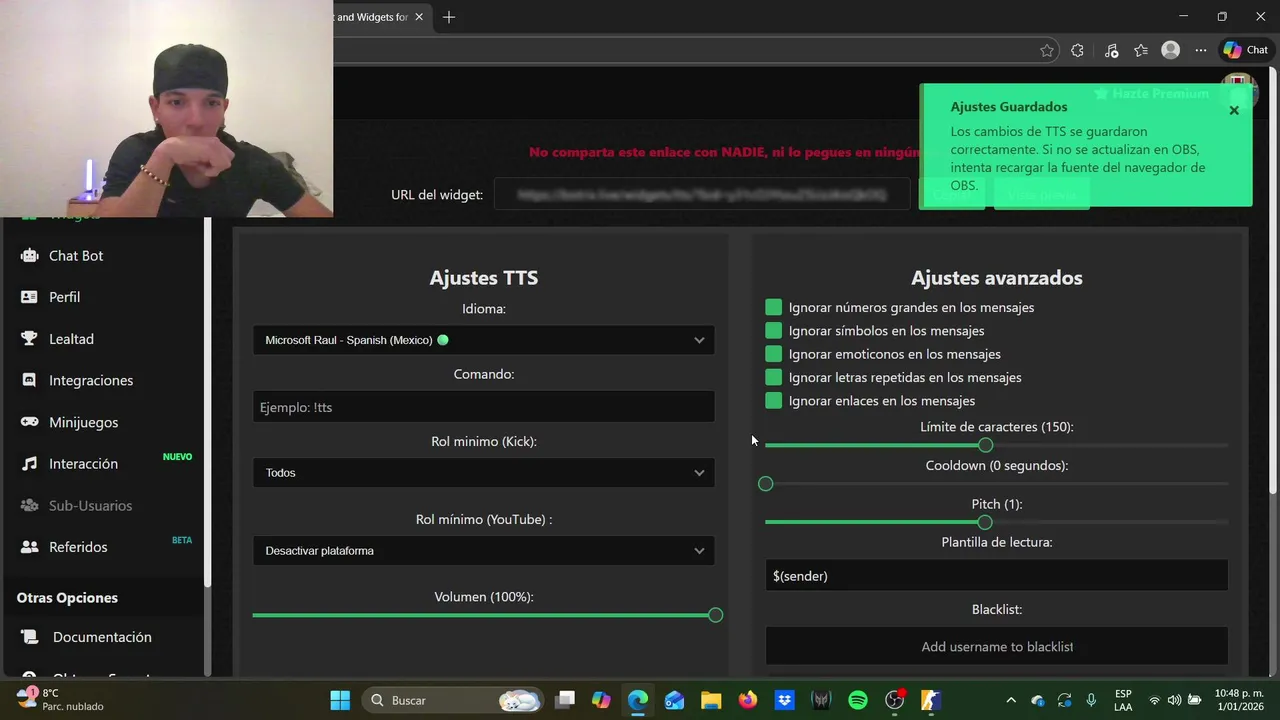The height and width of the screenshot is (720, 1280).
Task: Open Rol mínimo (YouTube) dropdown
Action: 484,550
